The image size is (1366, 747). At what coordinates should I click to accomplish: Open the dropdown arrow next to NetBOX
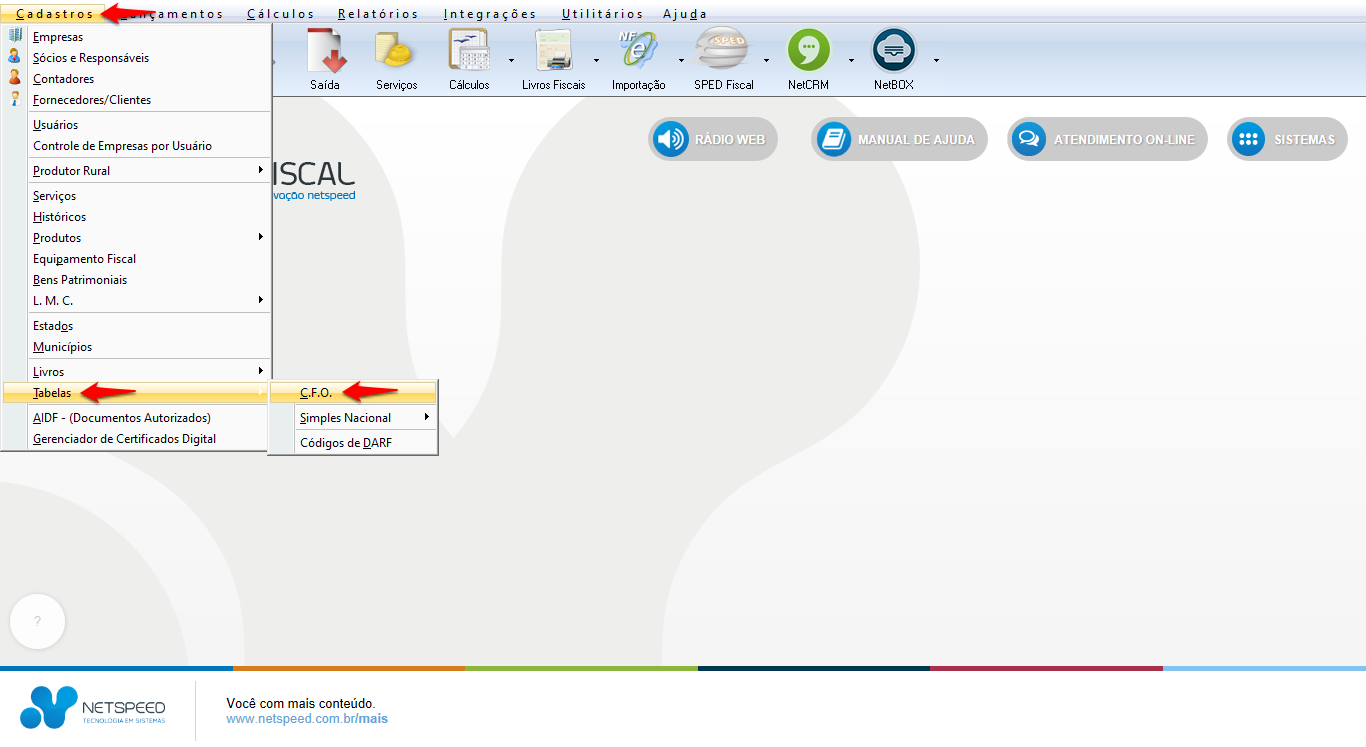click(x=936, y=60)
